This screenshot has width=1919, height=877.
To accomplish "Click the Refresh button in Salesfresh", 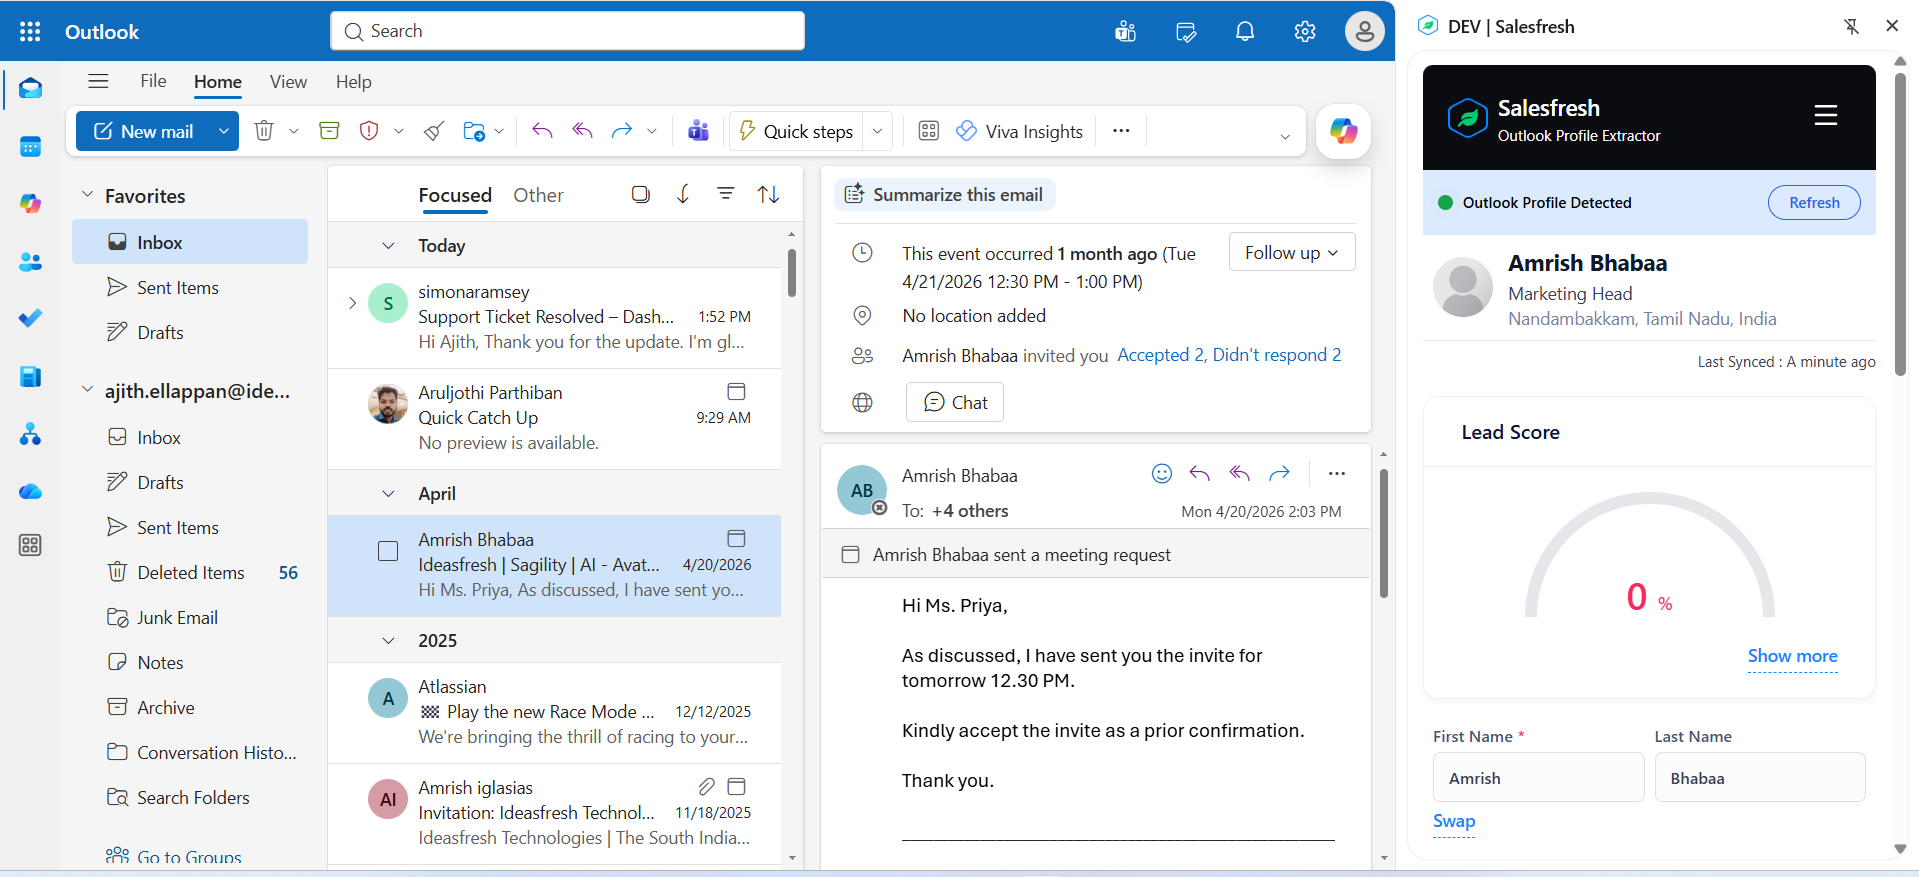I will point(1814,202).
